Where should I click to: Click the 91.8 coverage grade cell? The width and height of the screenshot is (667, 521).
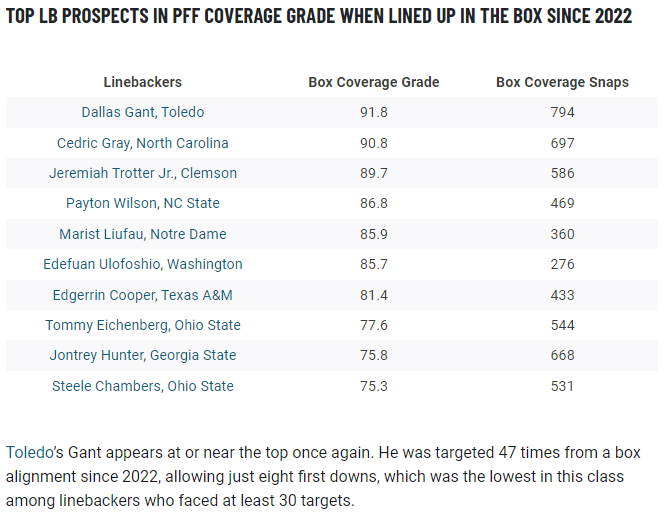373,112
